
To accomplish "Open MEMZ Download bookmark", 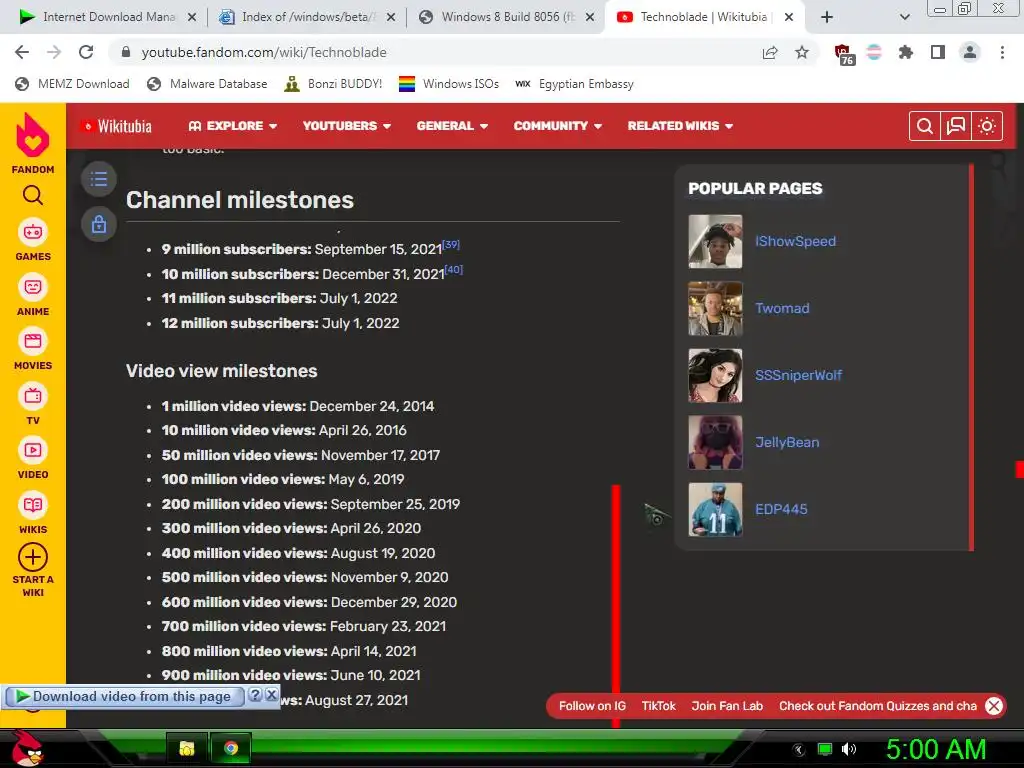I will point(72,84).
